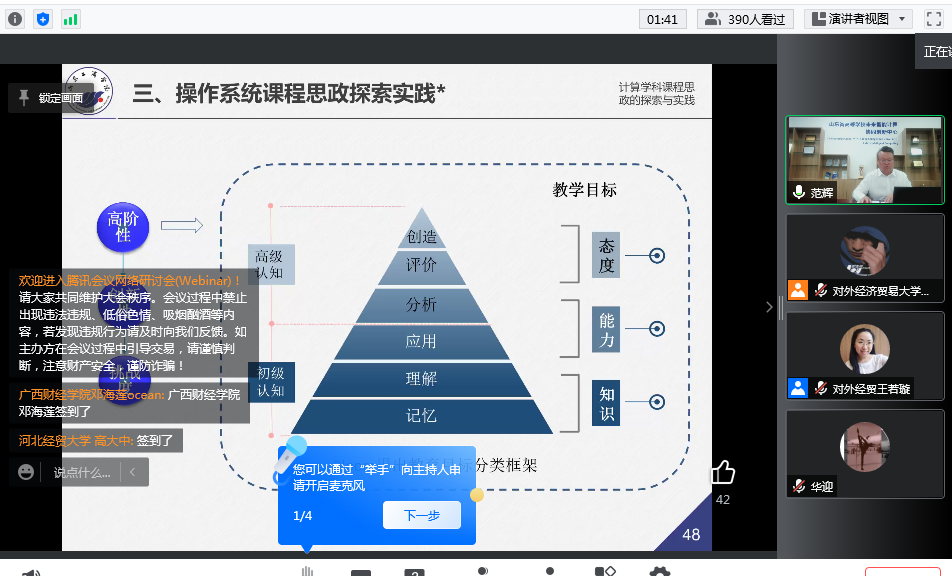Collapse the chat panel with arrow

[x=133, y=472]
